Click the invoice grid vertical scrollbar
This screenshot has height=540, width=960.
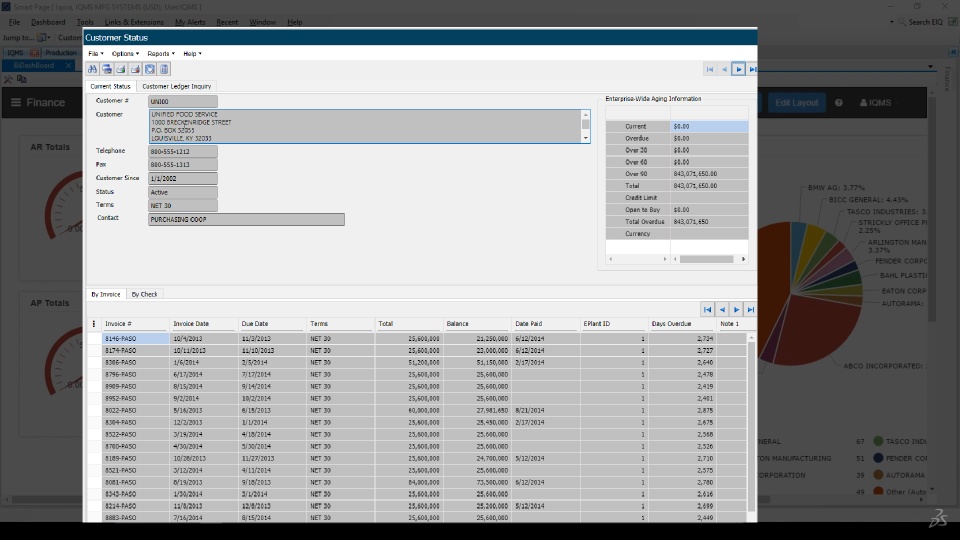pos(751,426)
